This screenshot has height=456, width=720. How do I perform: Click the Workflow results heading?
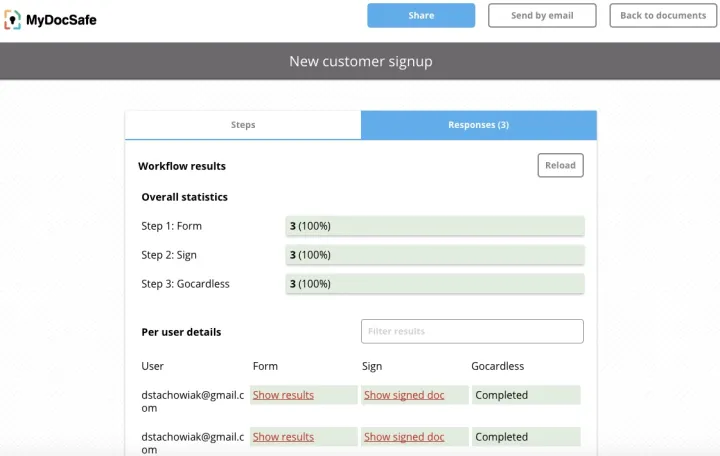182,166
